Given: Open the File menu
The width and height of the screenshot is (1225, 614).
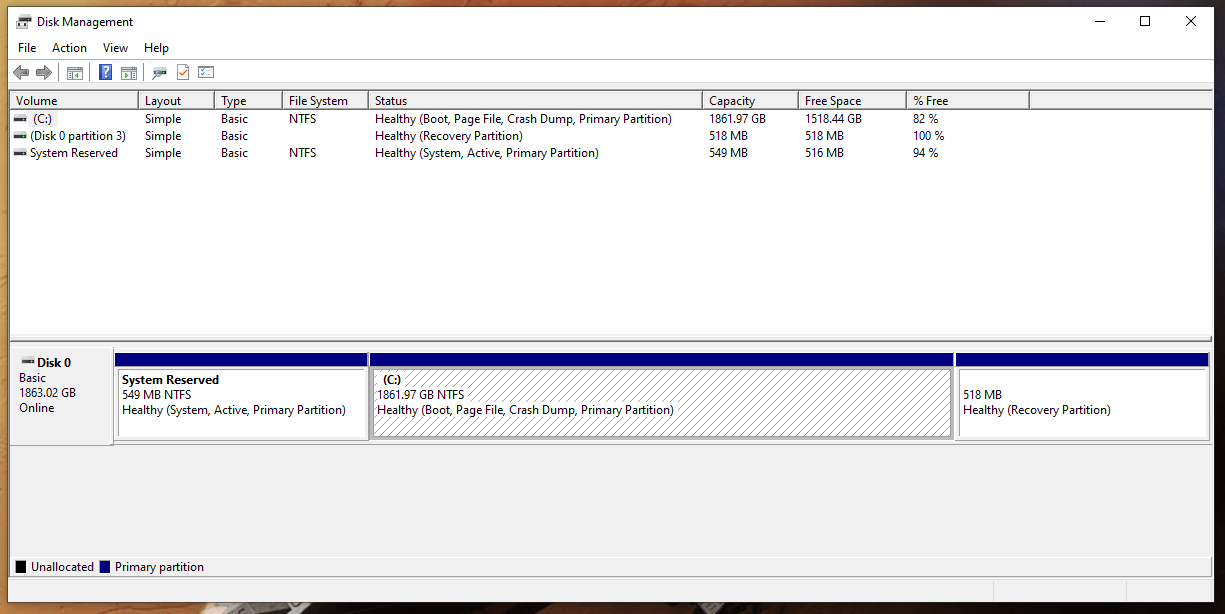Looking at the screenshot, I should click(x=26, y=47).
